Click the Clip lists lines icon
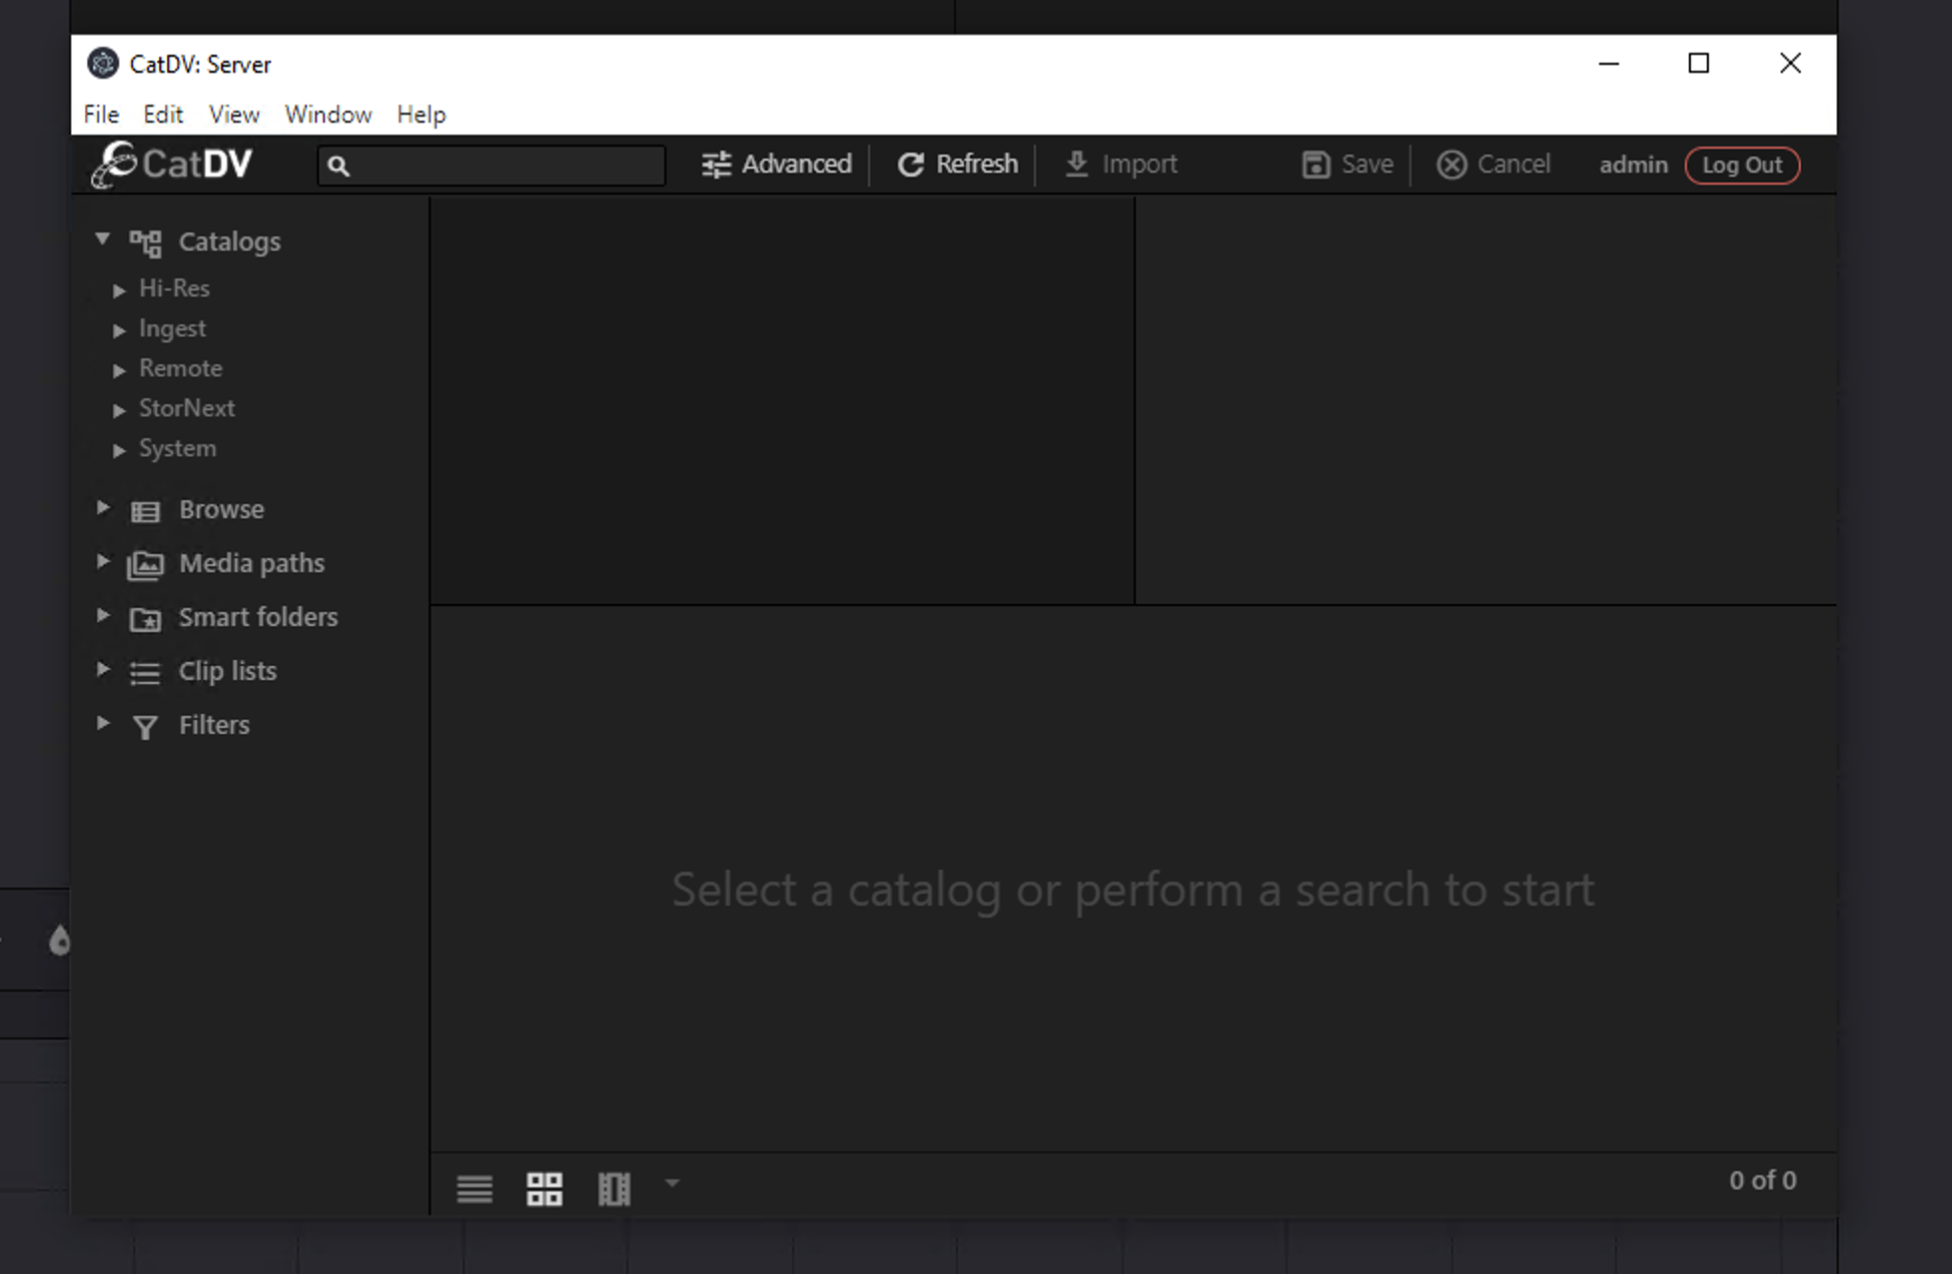 pos(145,673)
